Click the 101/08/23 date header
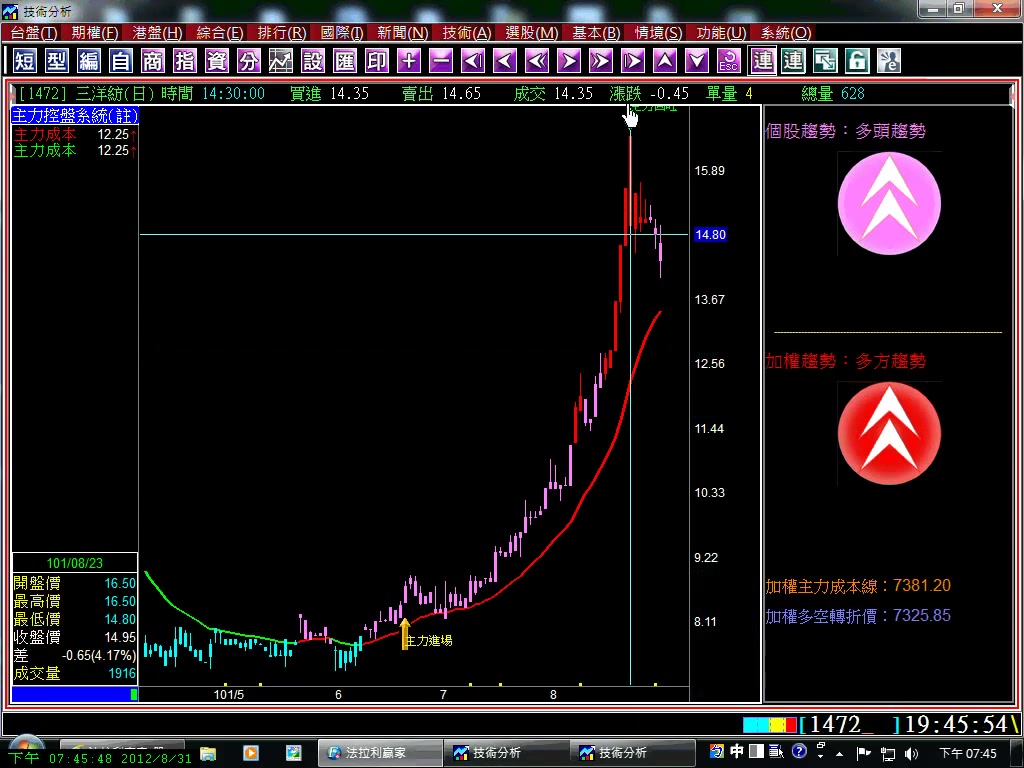The height and width of the screenshot is (768, 1024). (74, 563)
